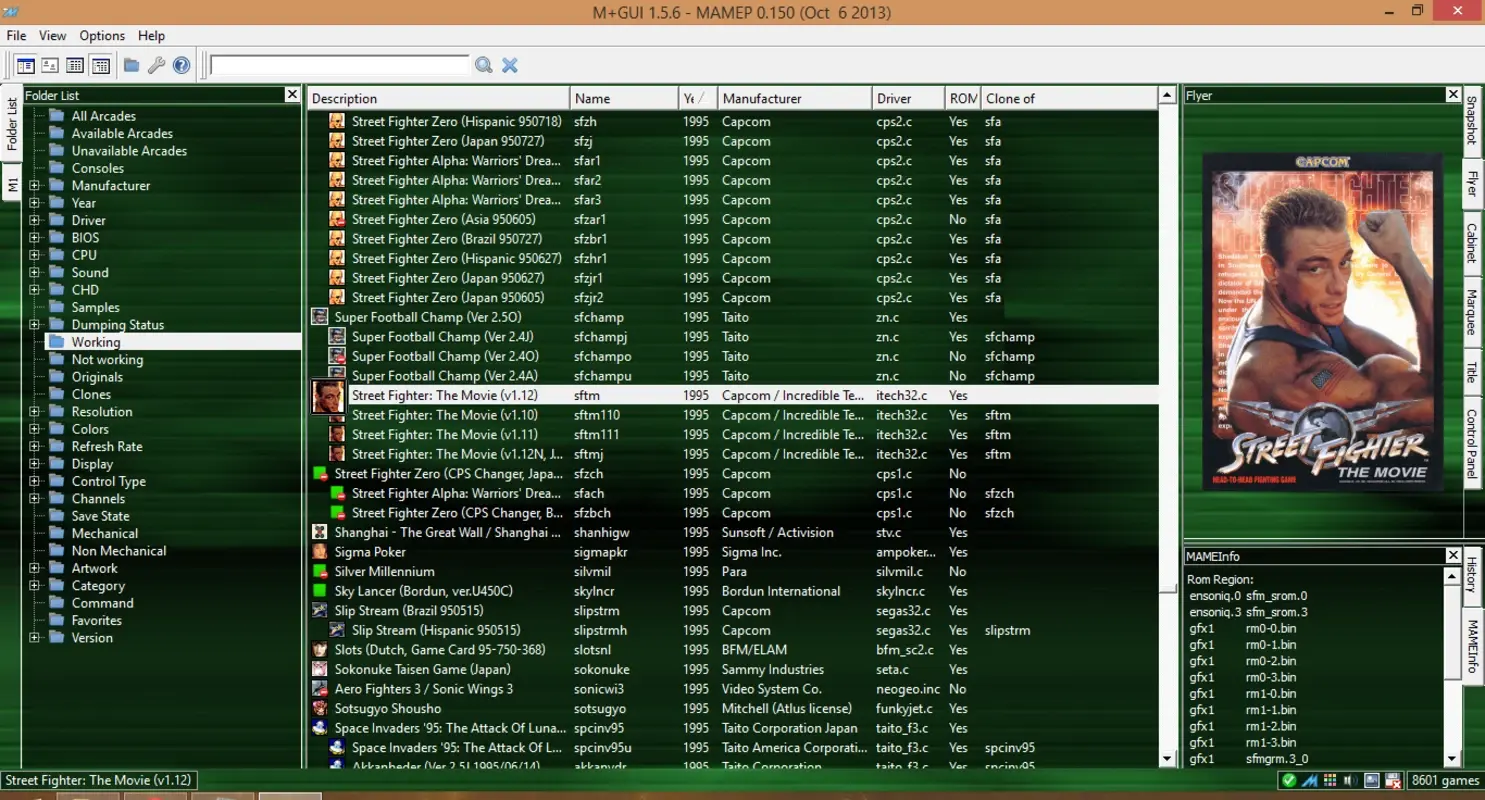Image resolution: width=1485 pixels, height=800 pixels.
Task: Click the green checkmark status bar icon
Action: click(x=1289, y=779)
